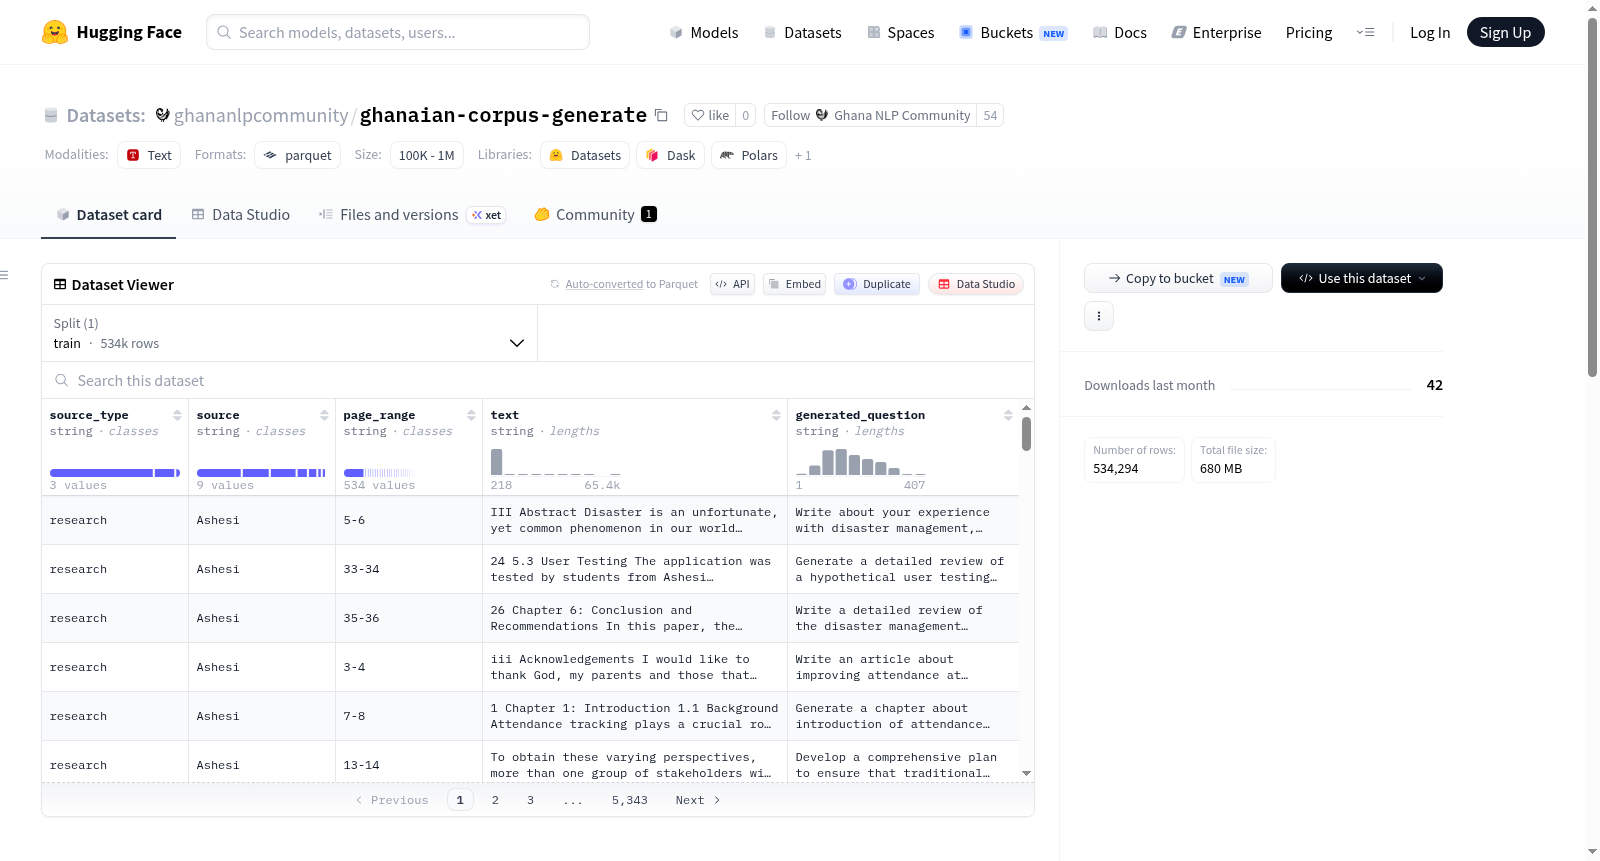Image resolution: width=1600 pixels, height=861 pixels.
Task: Click the Embed button
Action: point(794,284)
